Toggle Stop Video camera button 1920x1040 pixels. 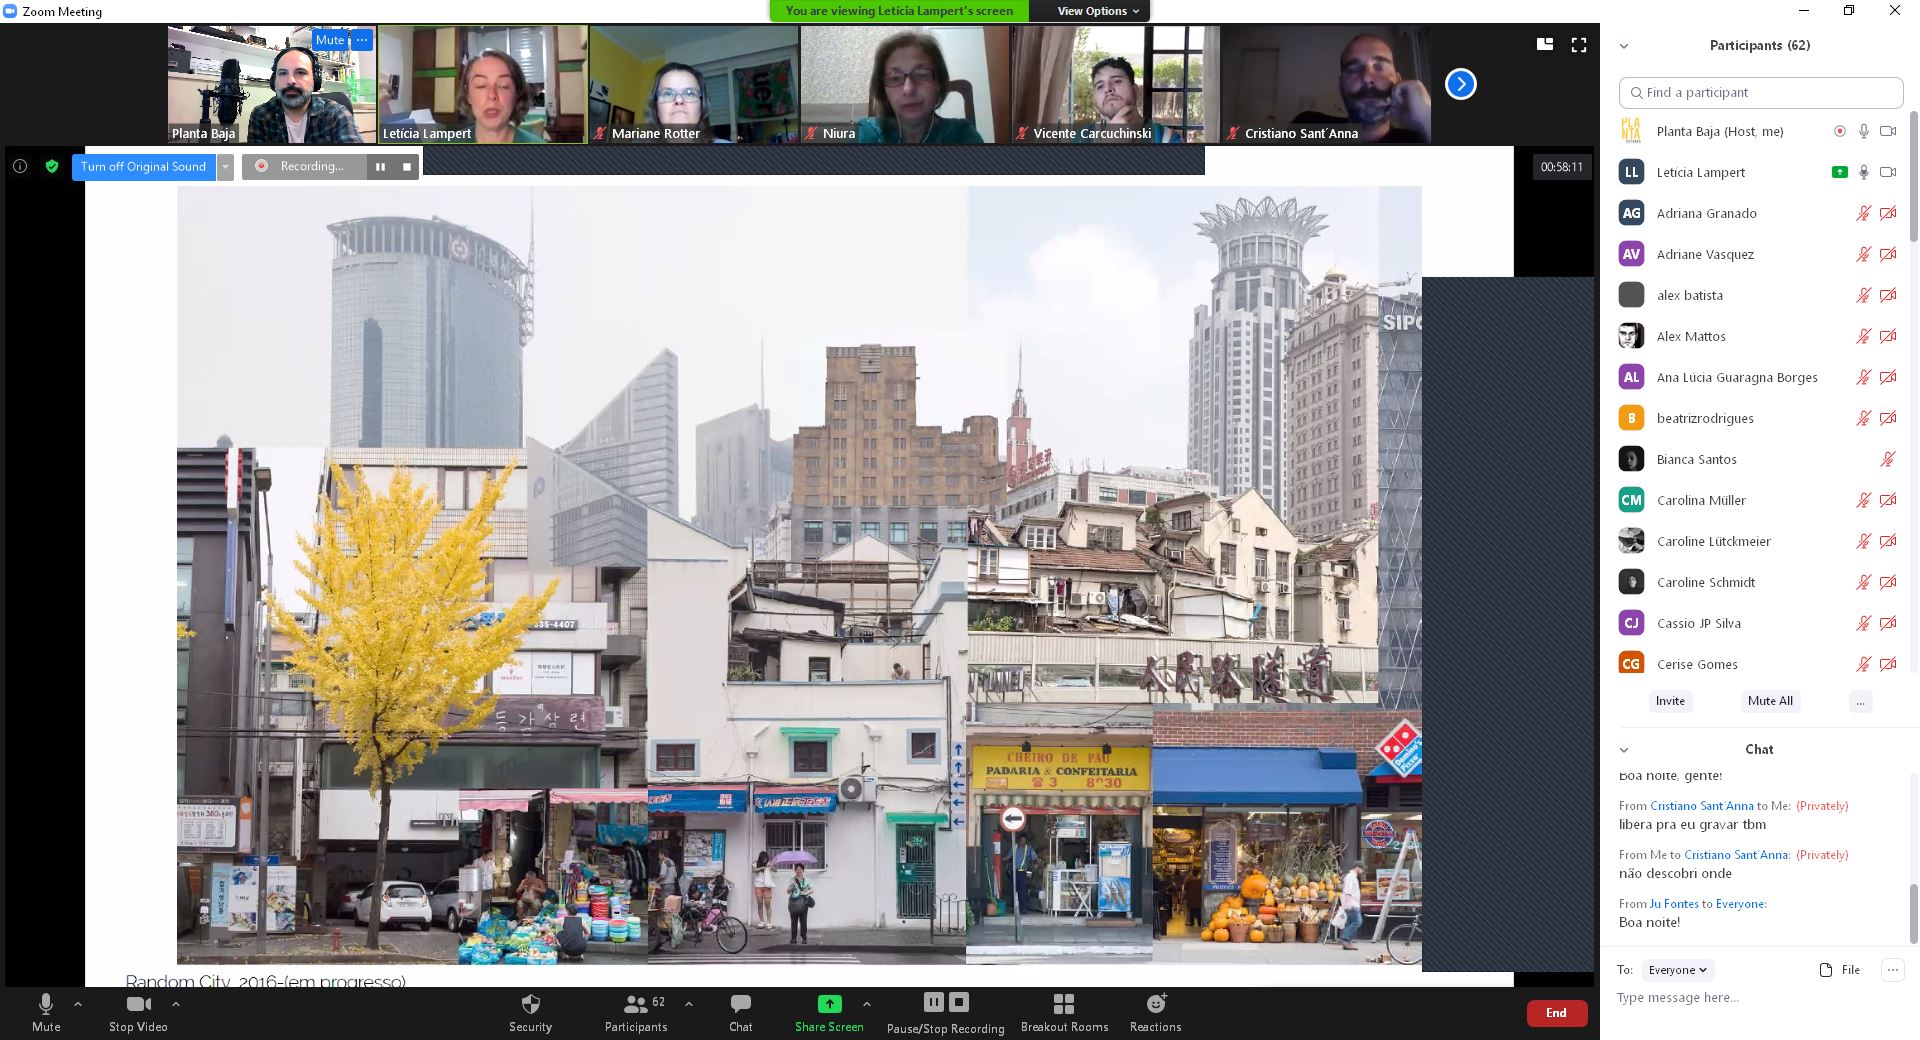tap(138, 1004)
